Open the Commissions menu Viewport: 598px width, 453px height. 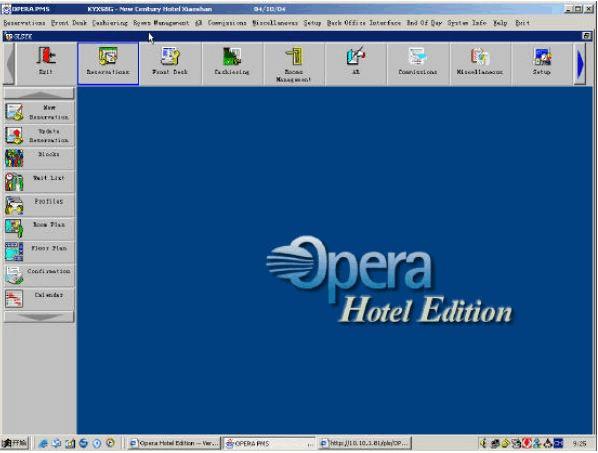tap(227, 23)
